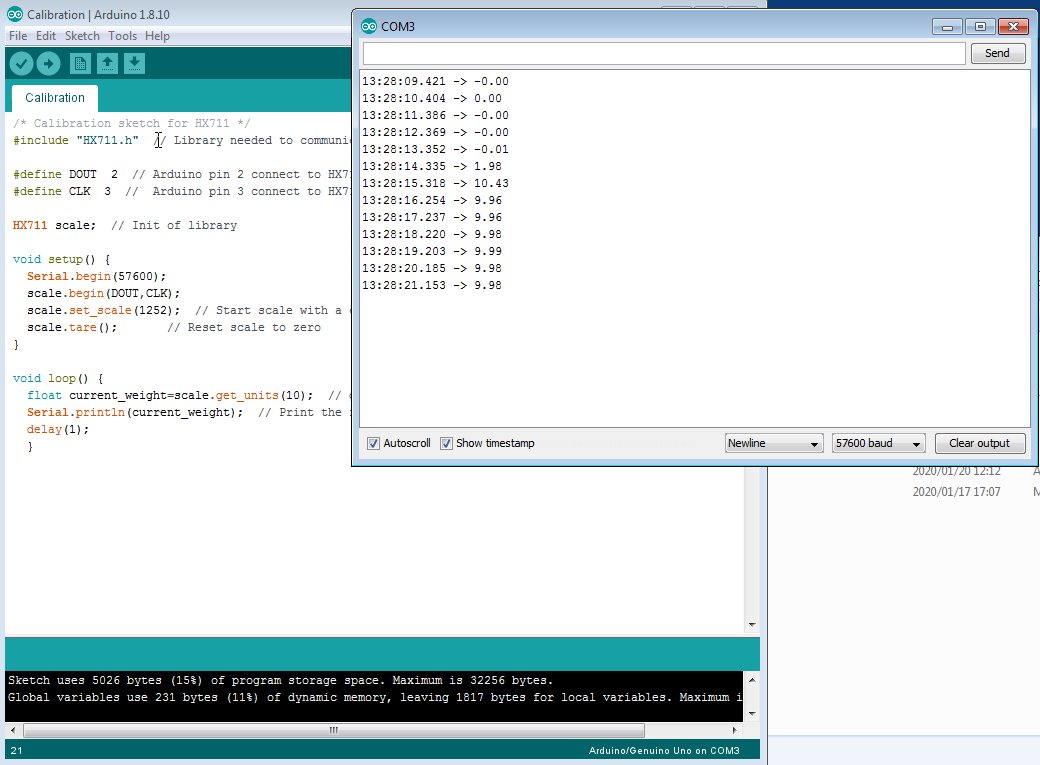The image size is (1040, 765).
Task: Click the serial line timestamped 13:28:21.153
Action: point(432,285)
